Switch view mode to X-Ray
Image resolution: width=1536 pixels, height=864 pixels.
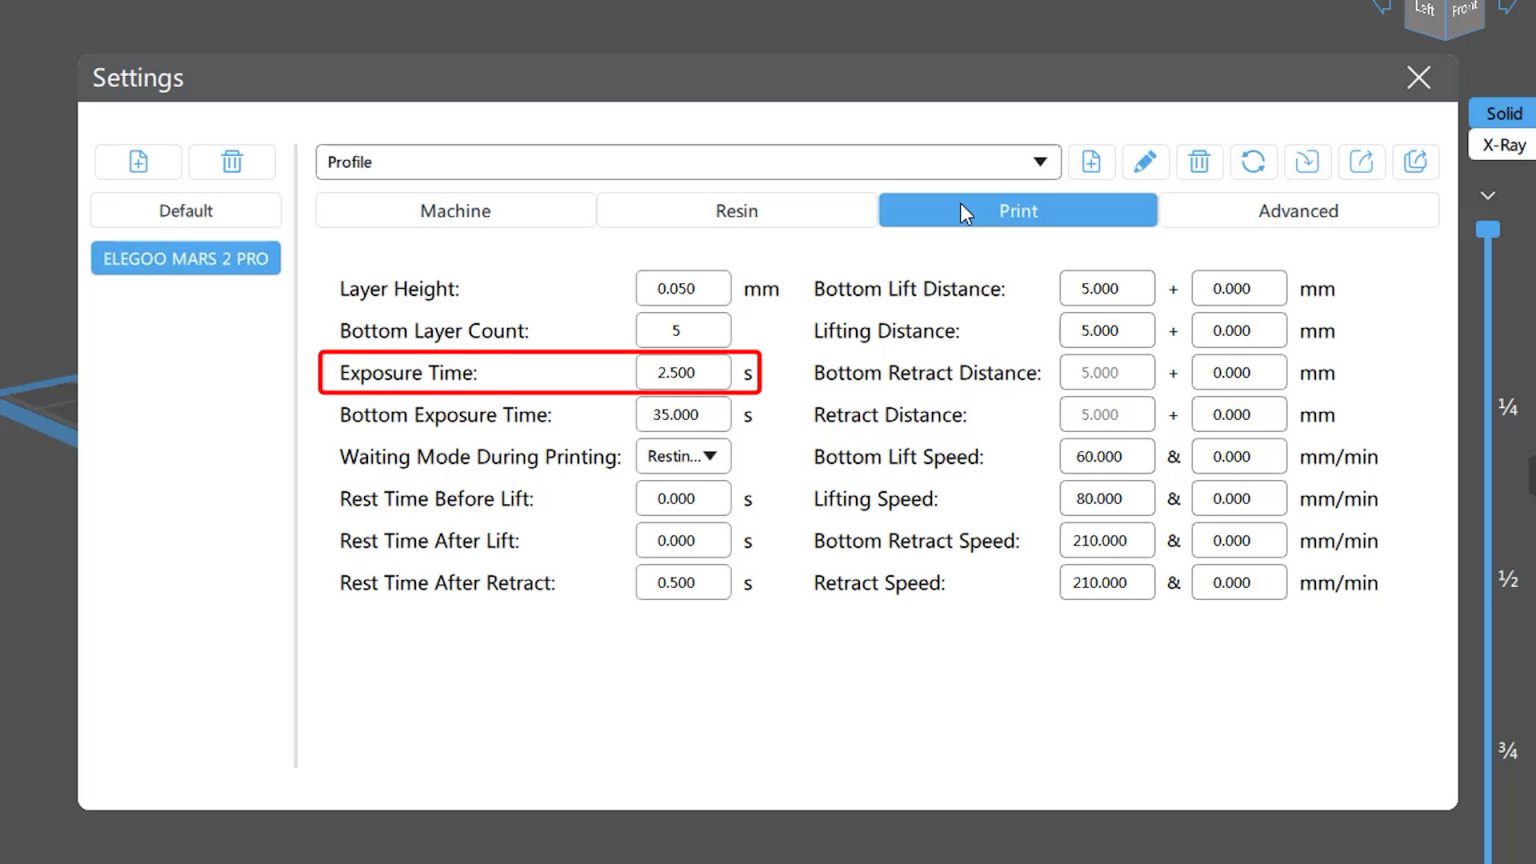[1503, 145]
